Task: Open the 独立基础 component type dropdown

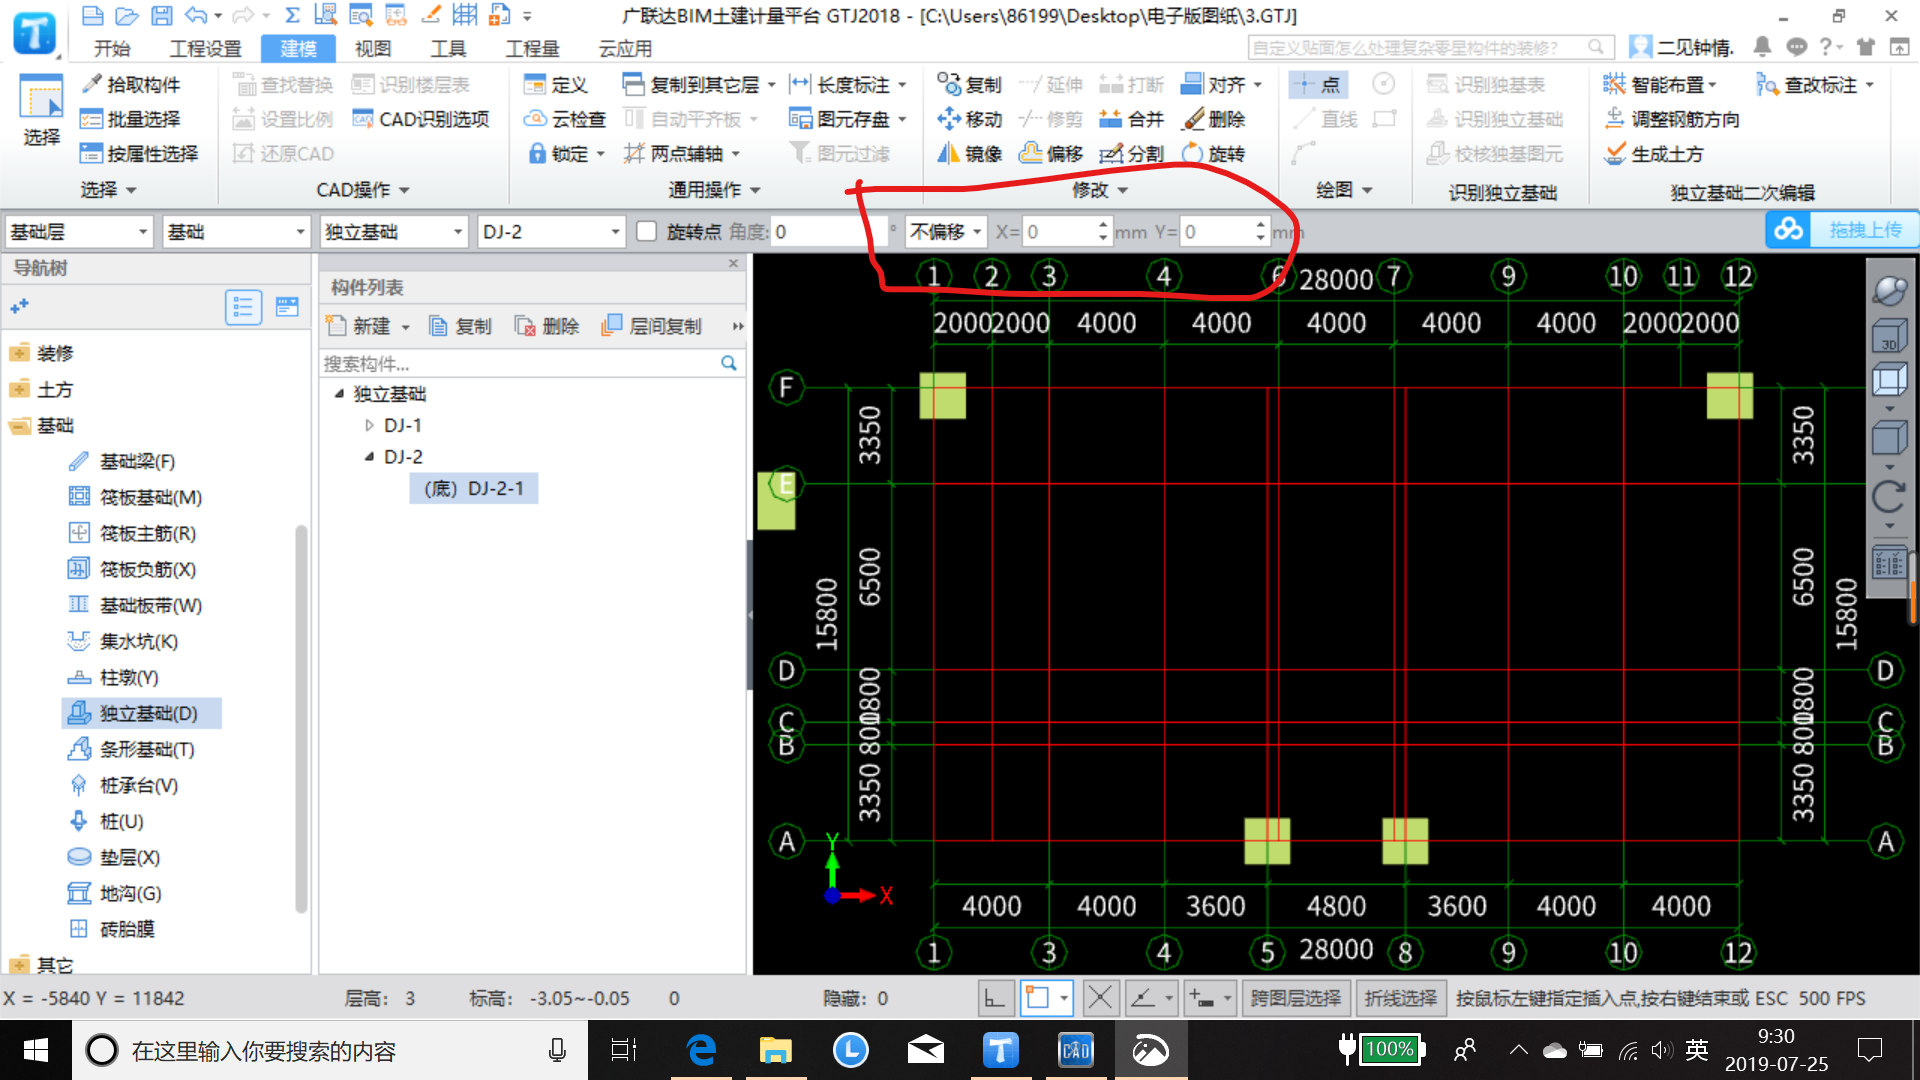Action: (x=394, y=231)
